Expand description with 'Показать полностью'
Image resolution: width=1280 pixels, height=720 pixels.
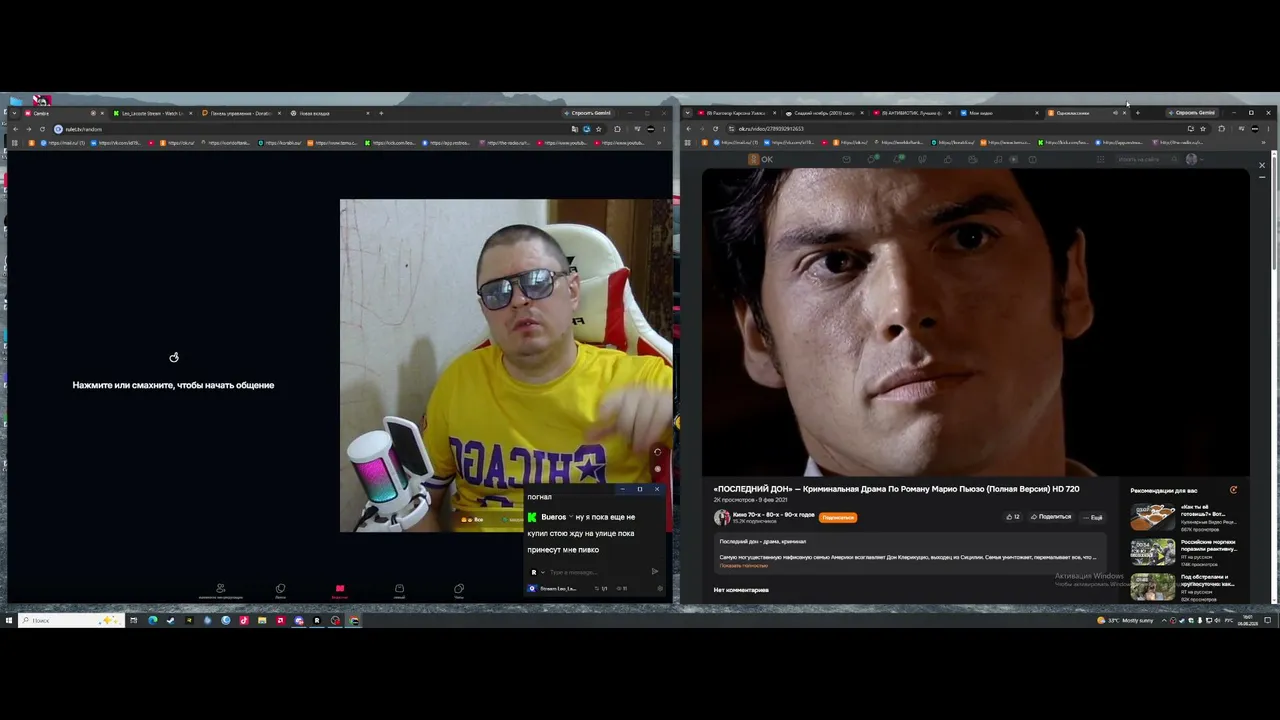(x=744, y=566)
